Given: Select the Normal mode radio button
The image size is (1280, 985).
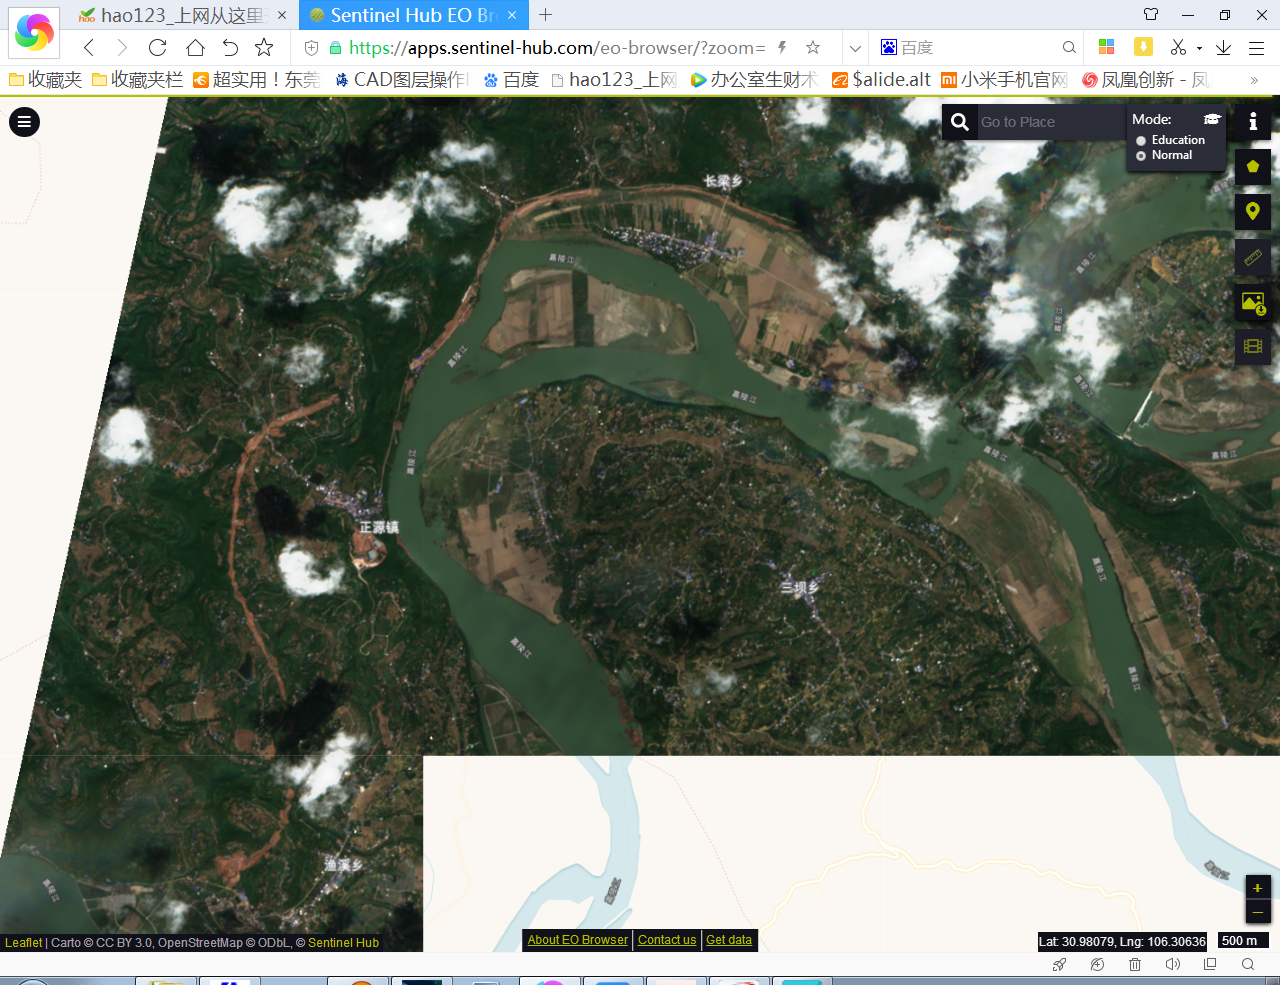Looking at the screenshot, I should [x=1141, y=156].
